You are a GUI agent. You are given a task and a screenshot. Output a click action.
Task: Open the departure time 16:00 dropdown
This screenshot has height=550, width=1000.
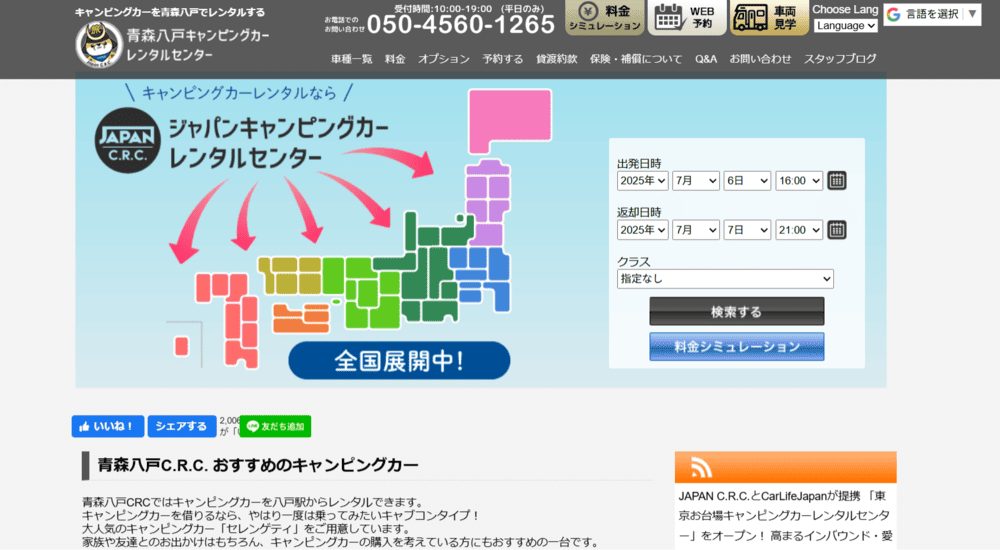(x=799, y=181)
